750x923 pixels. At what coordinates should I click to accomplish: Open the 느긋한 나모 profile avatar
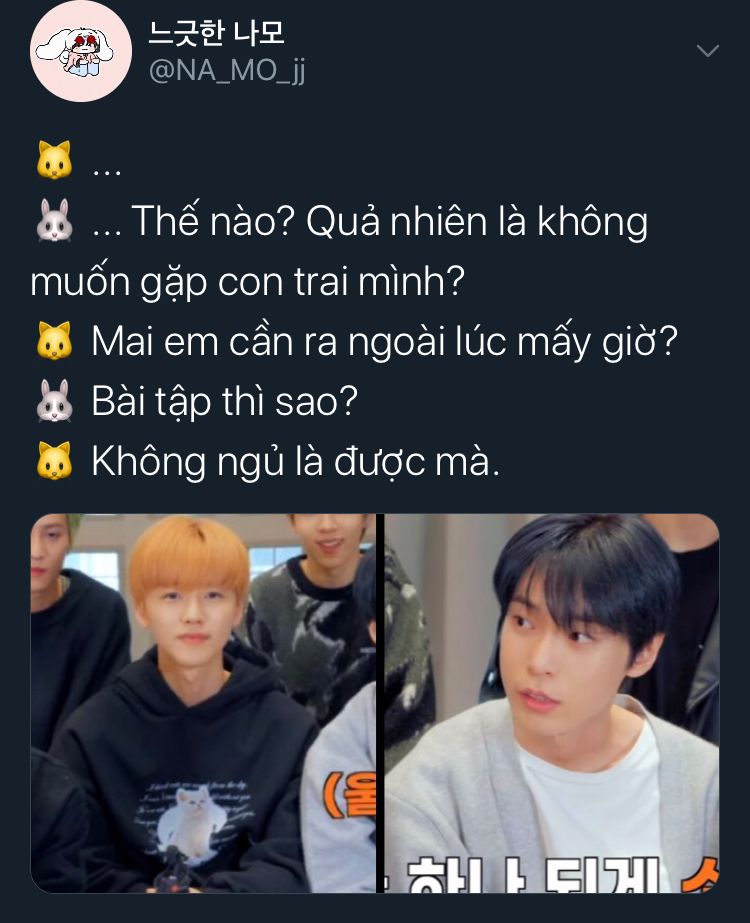(x=81, y=51)
